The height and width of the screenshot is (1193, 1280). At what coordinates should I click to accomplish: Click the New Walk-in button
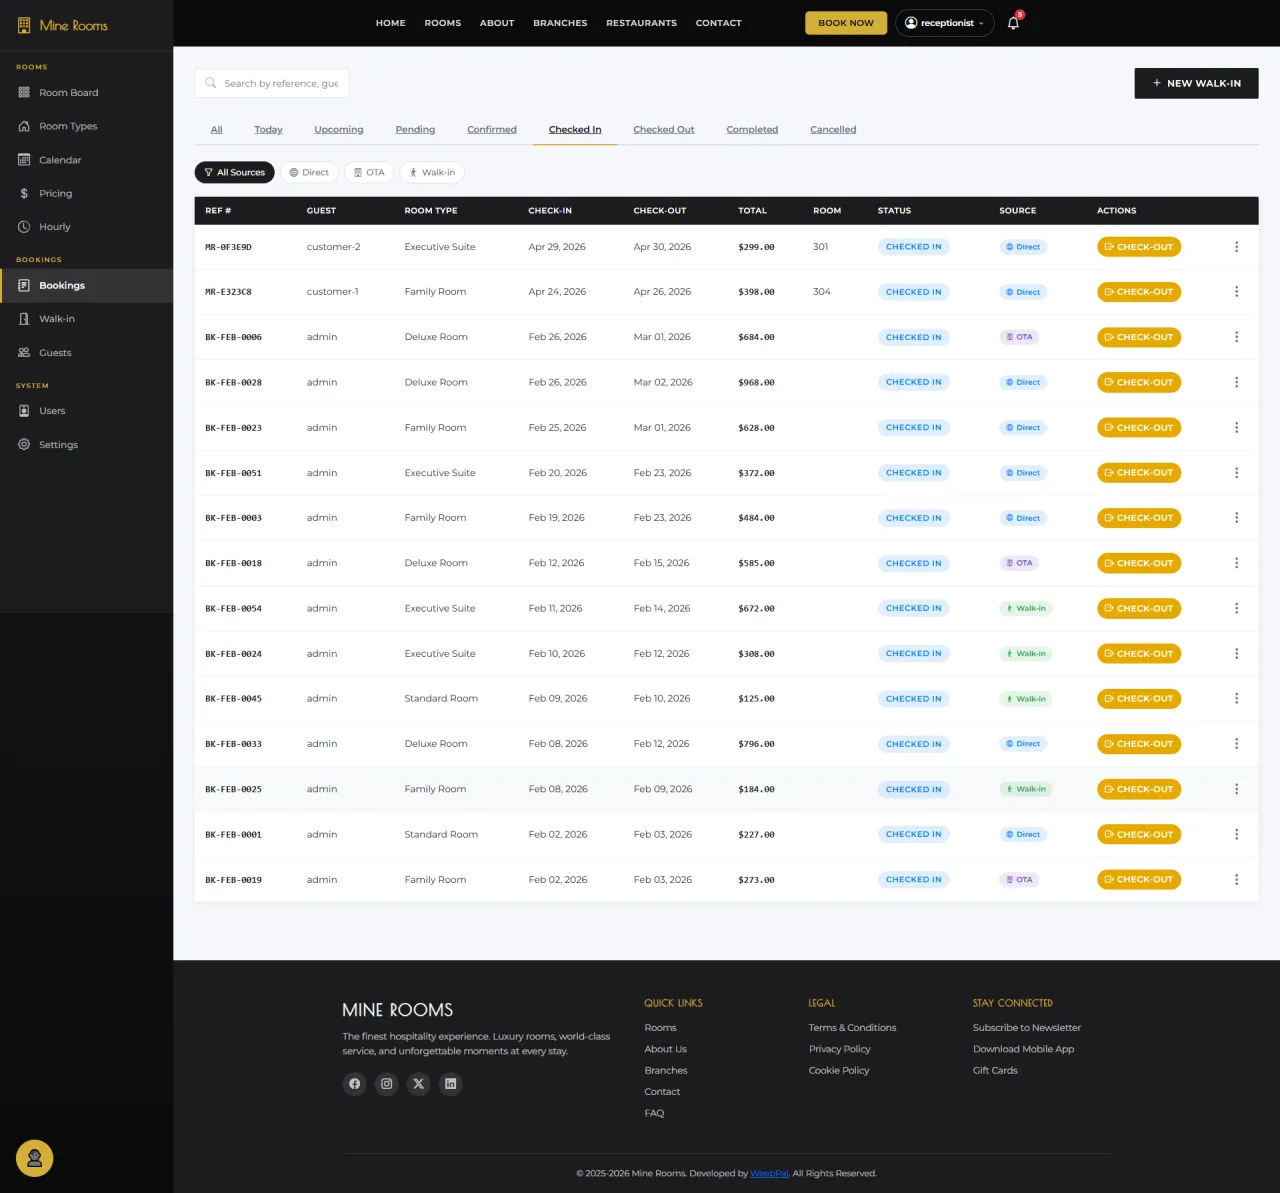point(1196,83)
